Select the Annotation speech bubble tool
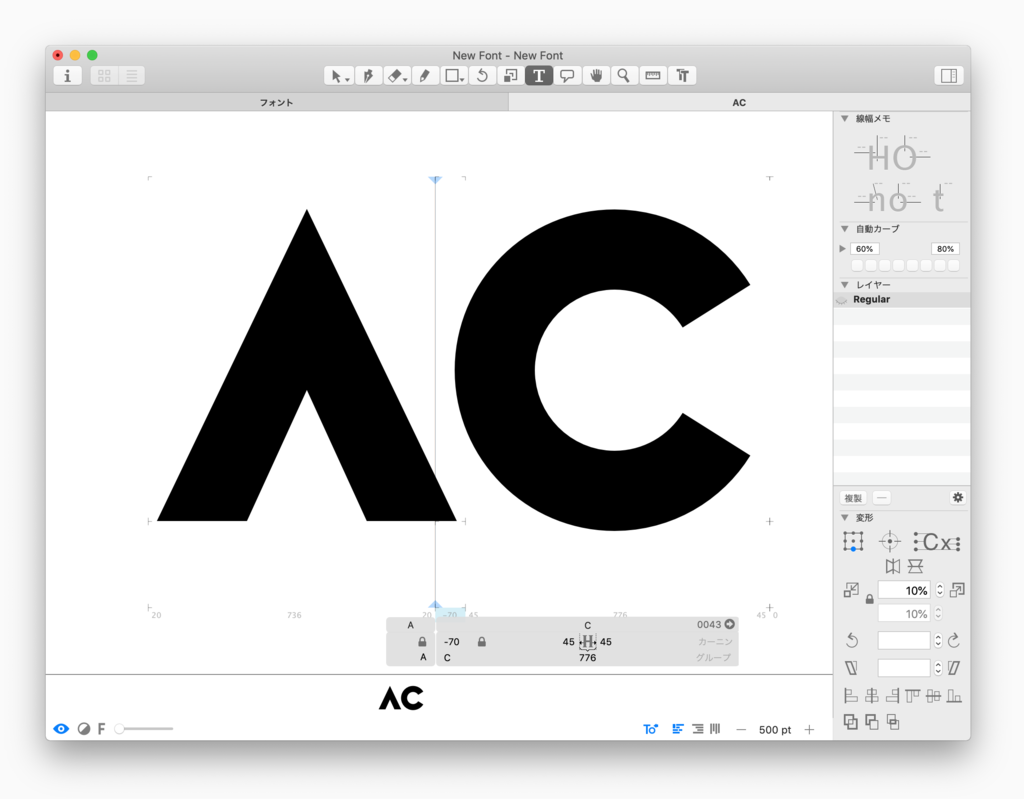The width and height of the screenshot is (1024, 799). tap(568, 76)
